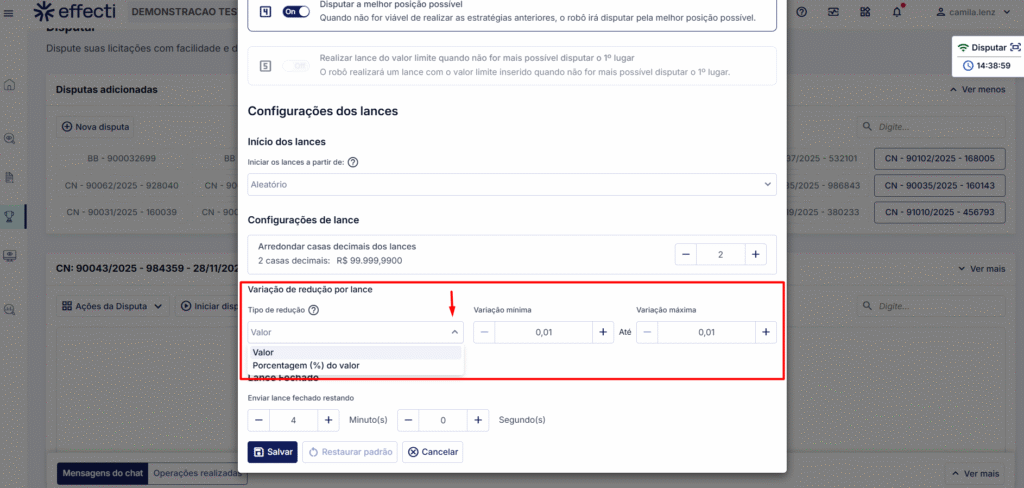The width and height of the screenshot is (1024, 488).
Task: Open the notifications bell icon
Action: pos(897,12)
